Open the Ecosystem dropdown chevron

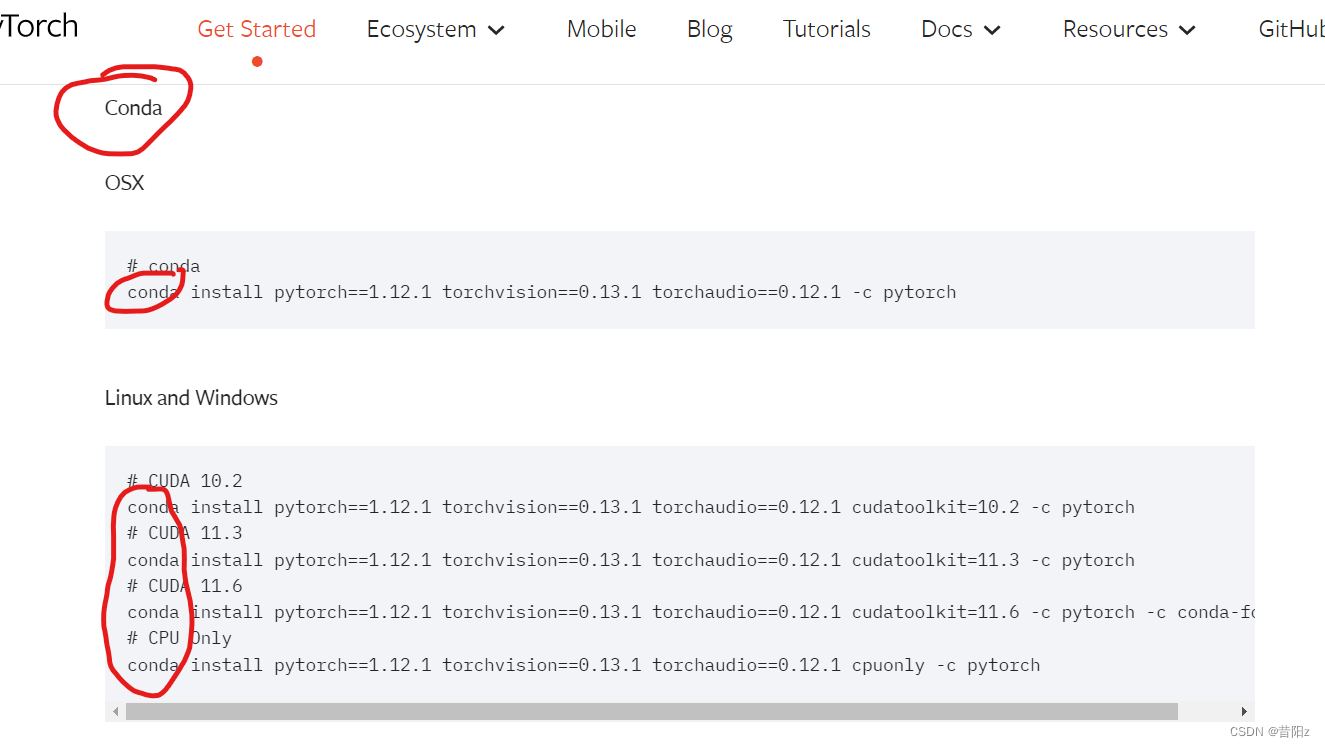496,31
